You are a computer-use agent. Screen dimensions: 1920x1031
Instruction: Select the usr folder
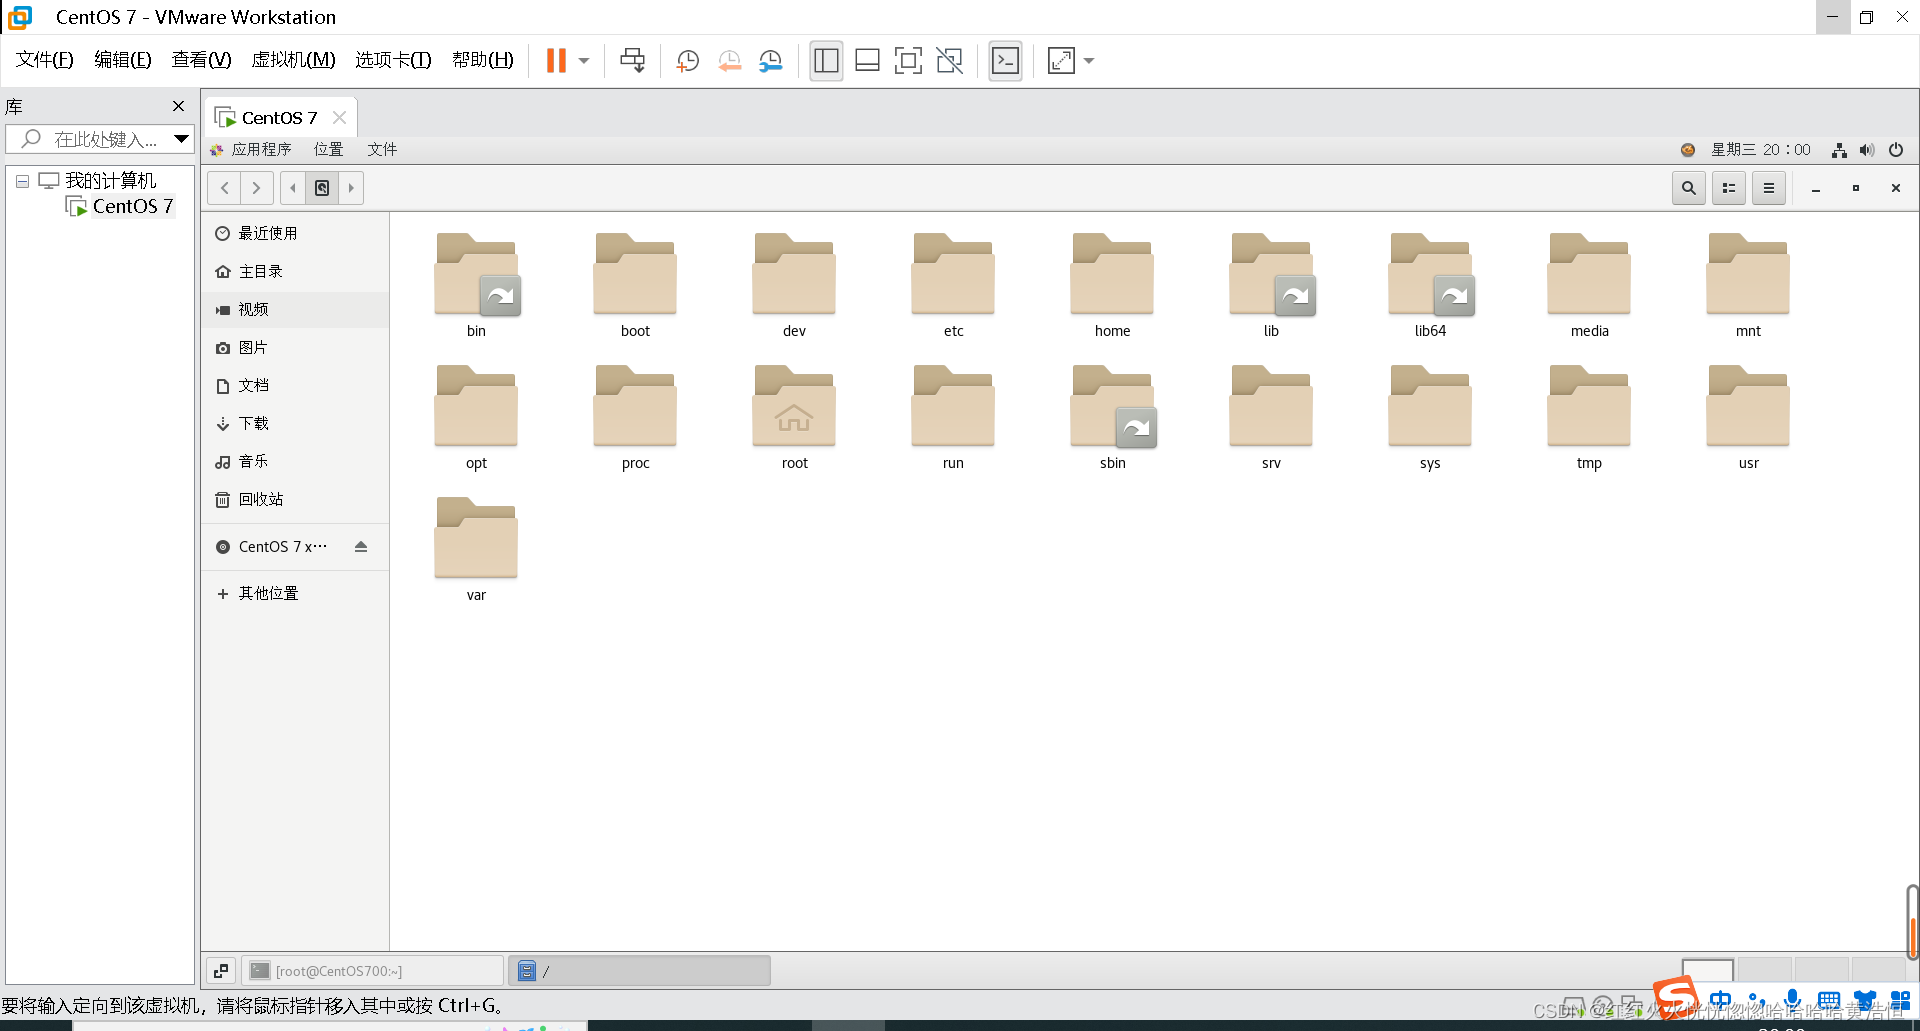point(1748,418)
